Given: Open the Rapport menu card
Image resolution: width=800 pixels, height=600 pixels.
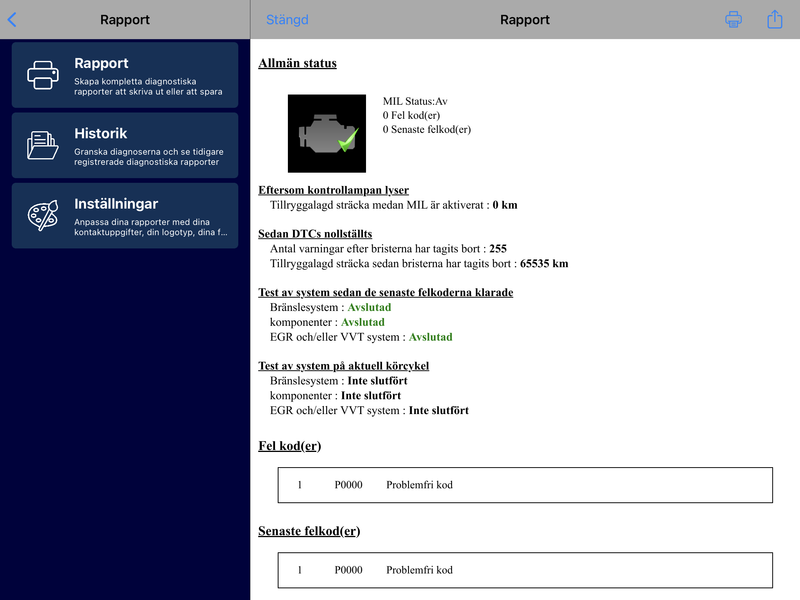Looking at the screenshot, I should 125,75.
